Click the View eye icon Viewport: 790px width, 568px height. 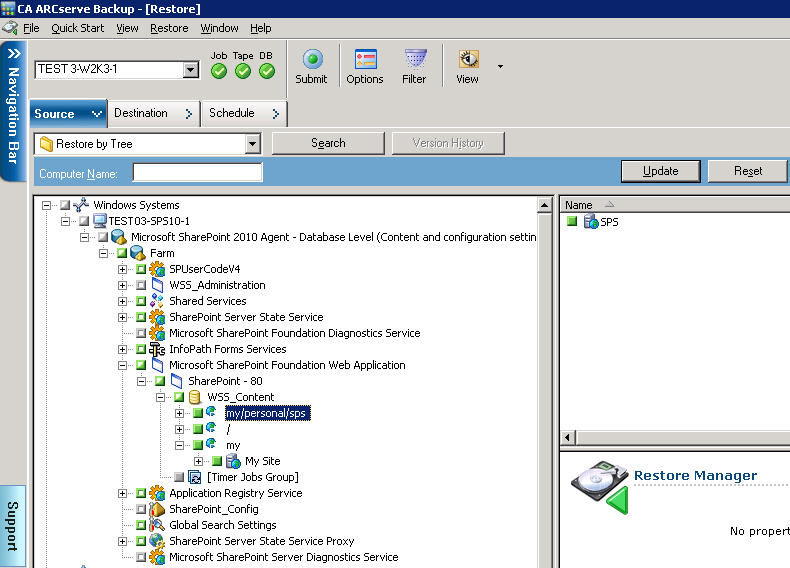[x=467, y=60]
